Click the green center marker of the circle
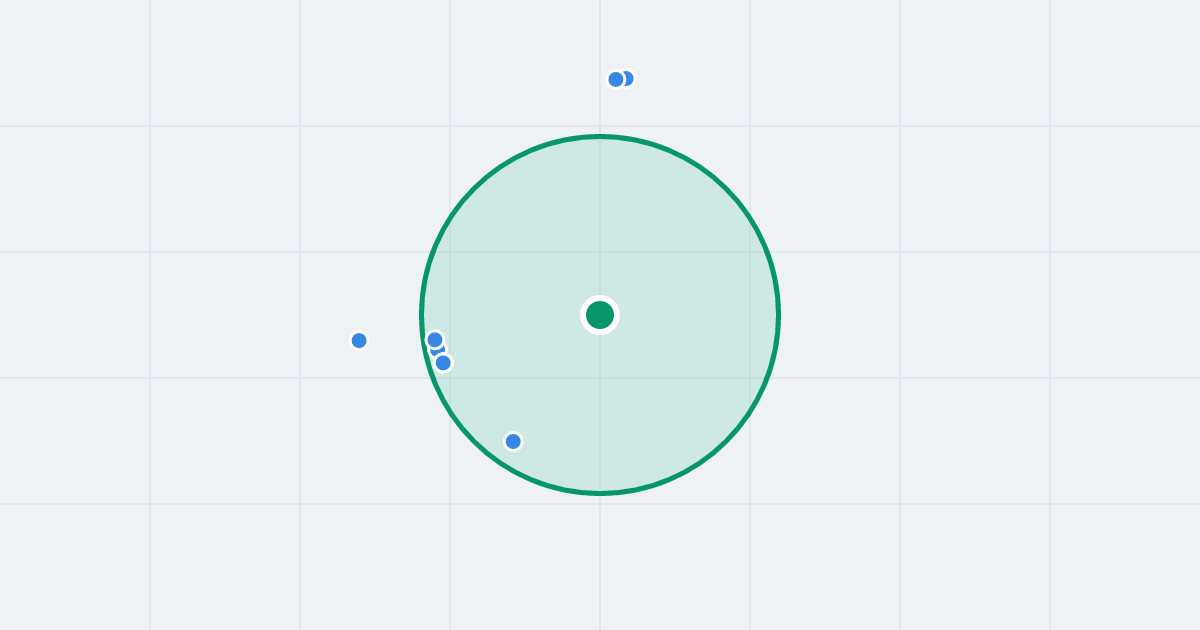The image size is (1200, 630). click(x=600, y=315)
